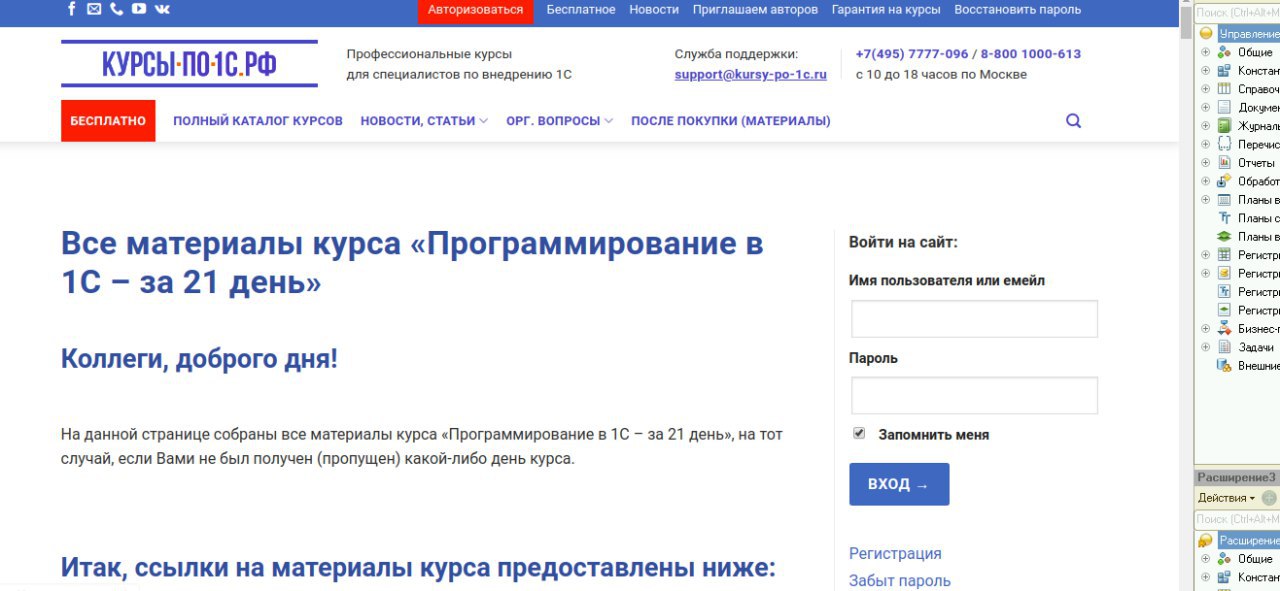
Task: Expand the Задачи tree node
Action: (x=1205, y=347)
